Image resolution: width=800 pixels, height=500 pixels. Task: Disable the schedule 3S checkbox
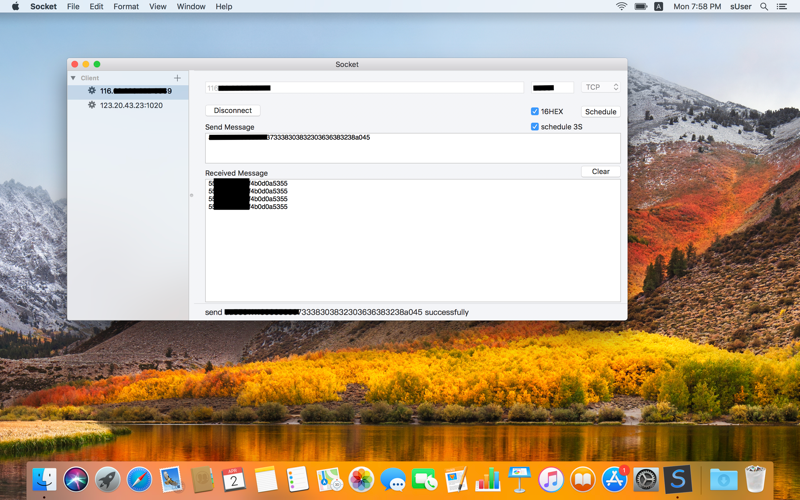pyautogui.click(x=535, y=127)
